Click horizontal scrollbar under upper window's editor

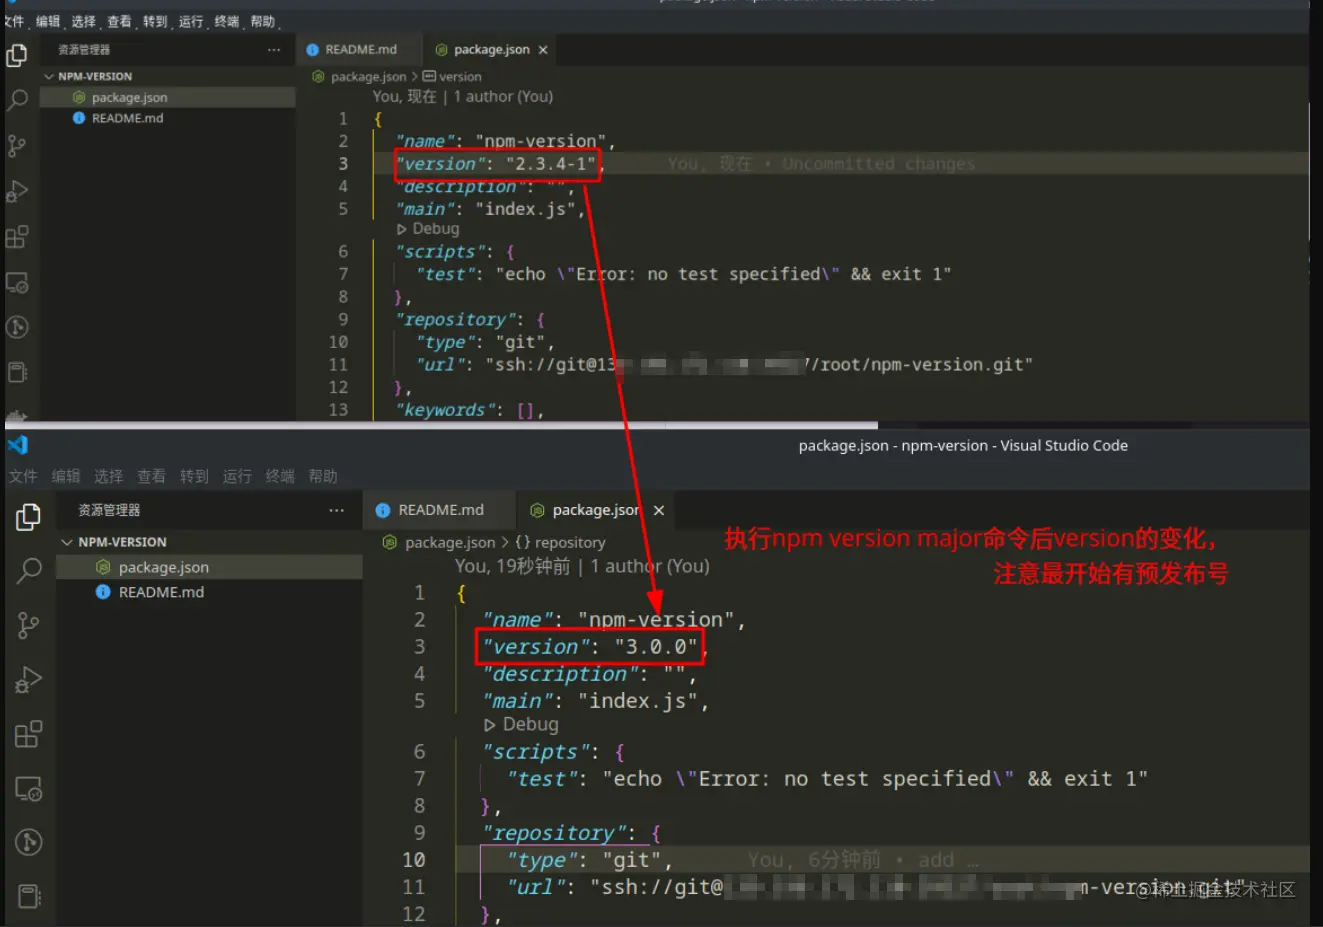click(x=441, y=425)
